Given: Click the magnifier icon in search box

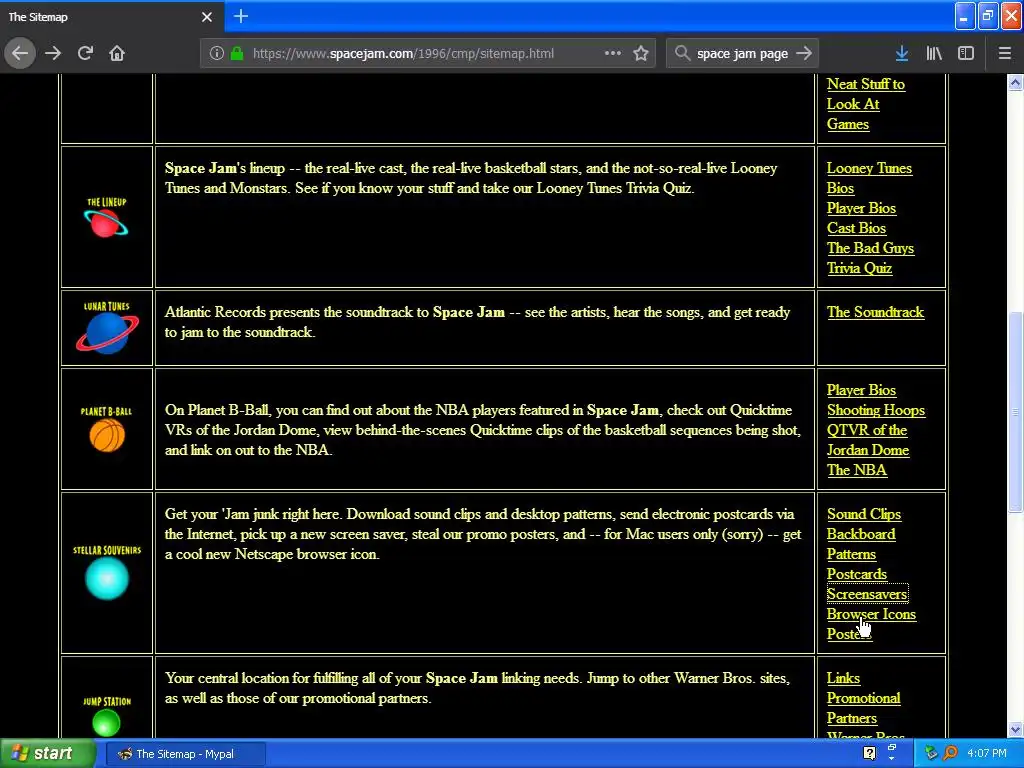Looking at the screenshot, I should pyautogui.click(x=682, y=54).
